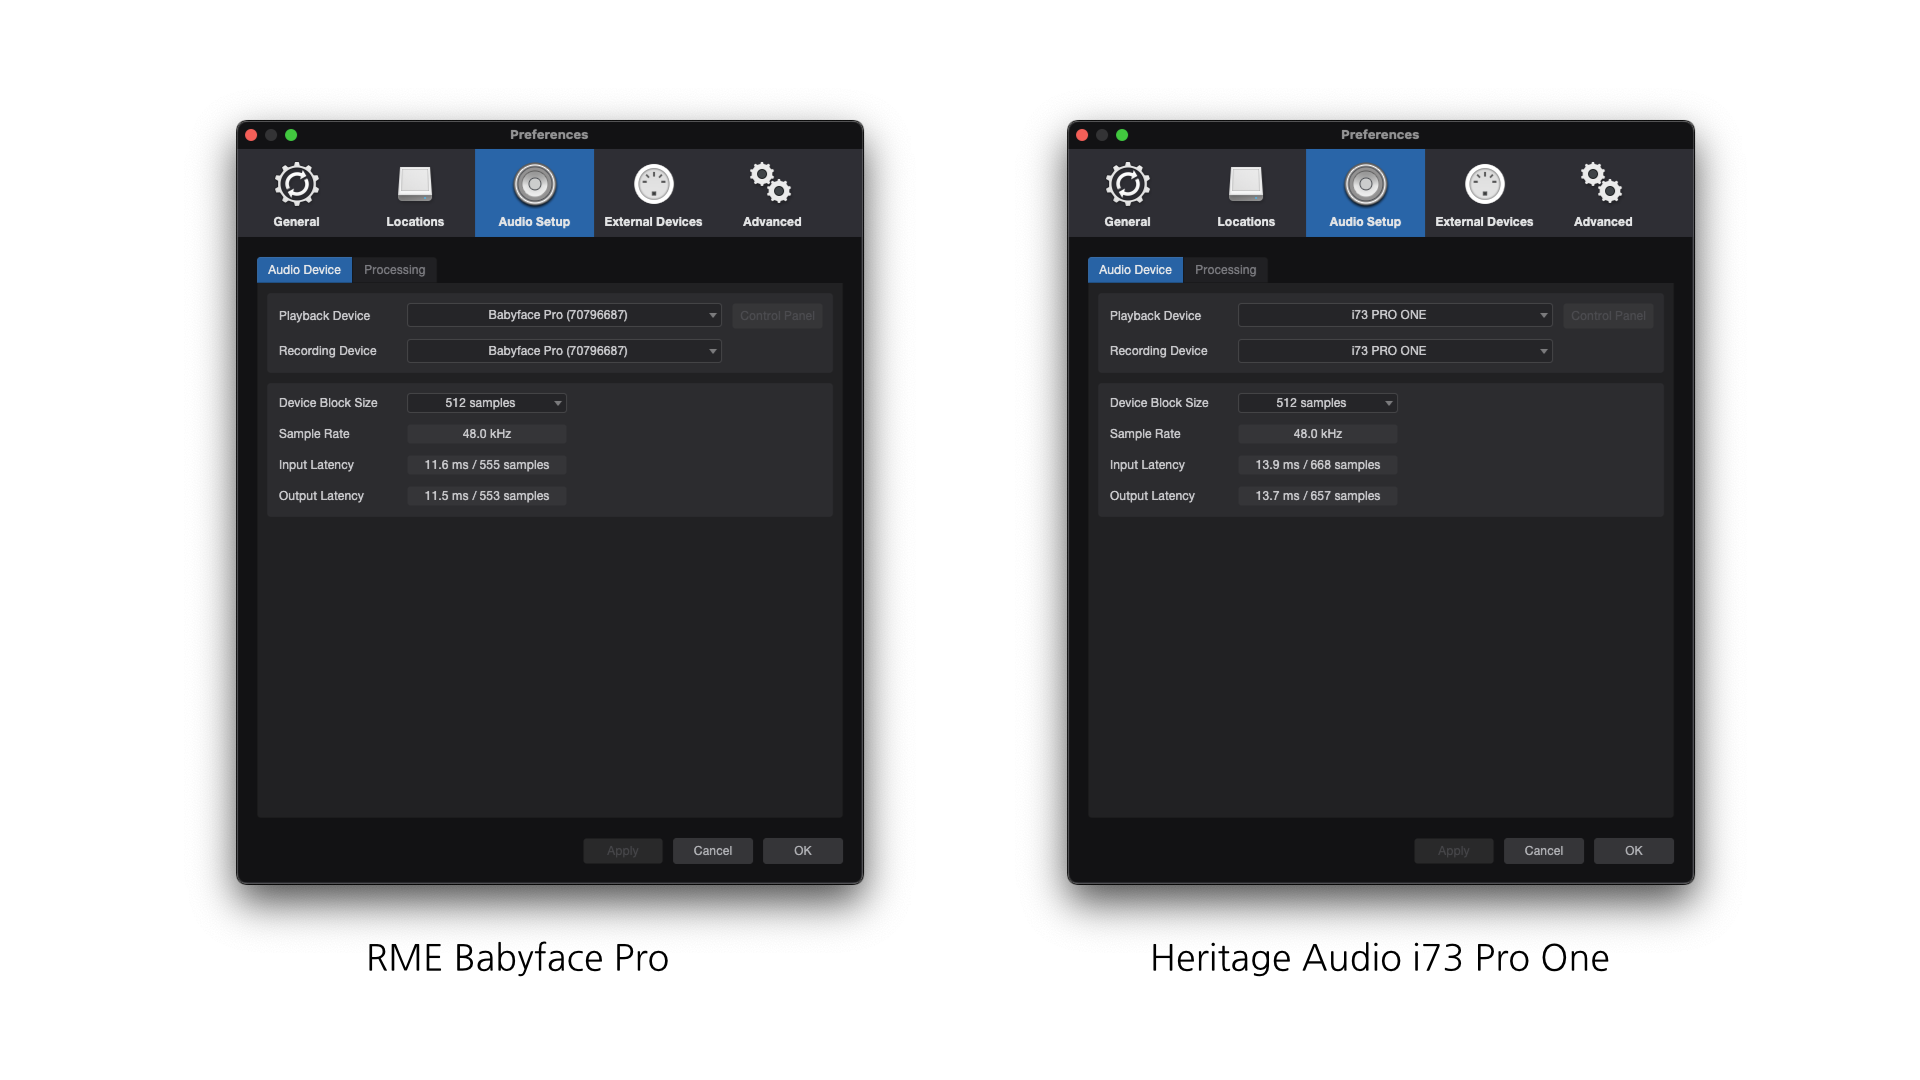Screen dimensions: 1920x1080
Task: Expand i73 PRO ONE Playback Device dropdown
Action: point(1395,315)
